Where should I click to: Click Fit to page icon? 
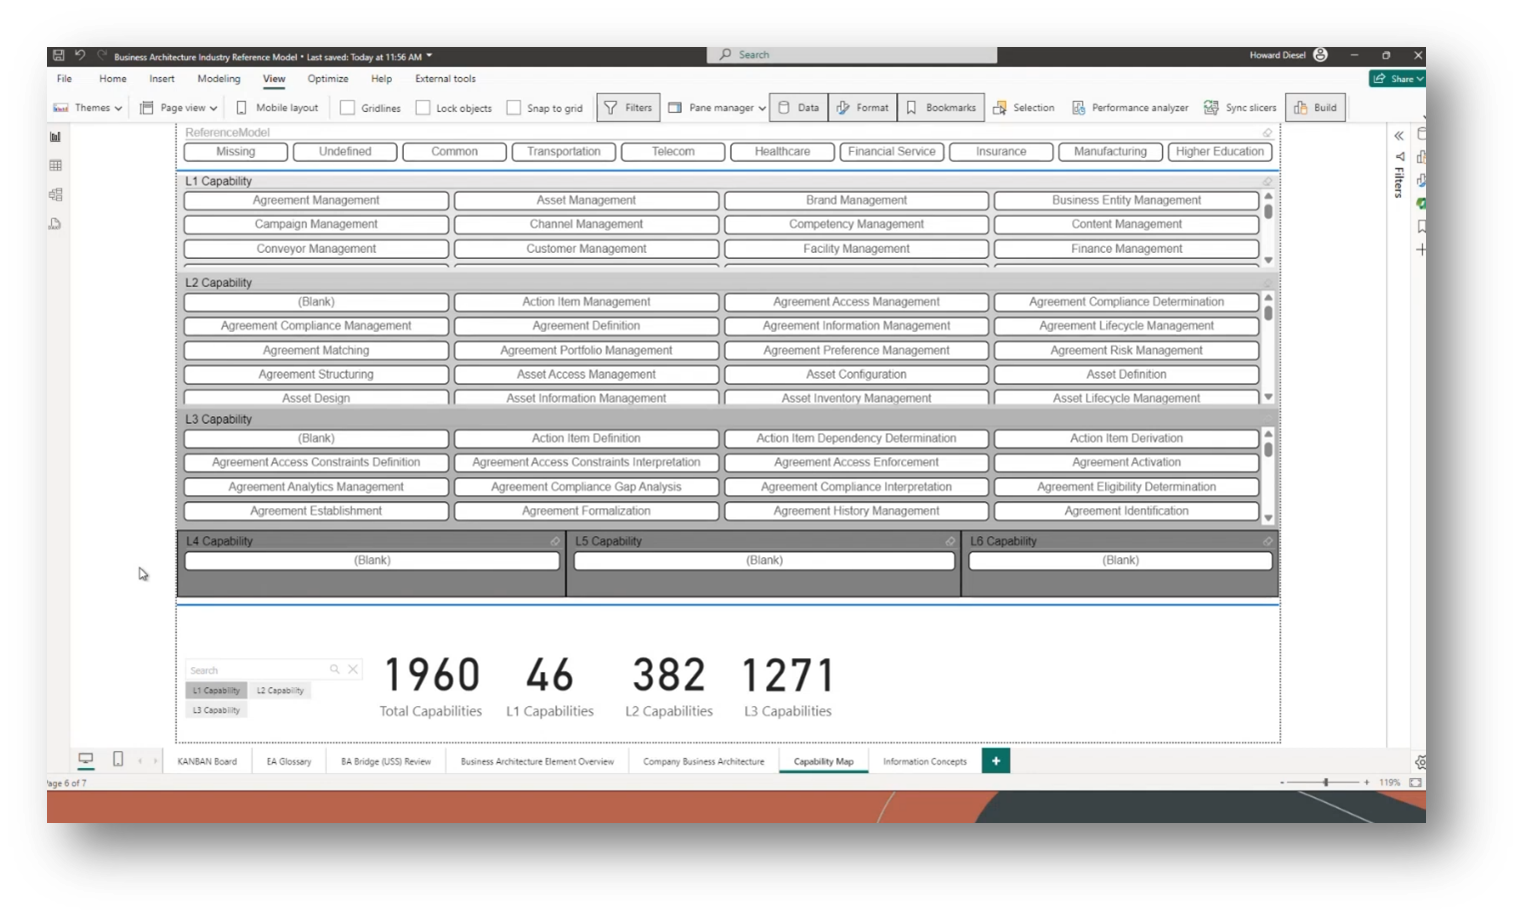pyautogui.click(x=1416, y=783)
